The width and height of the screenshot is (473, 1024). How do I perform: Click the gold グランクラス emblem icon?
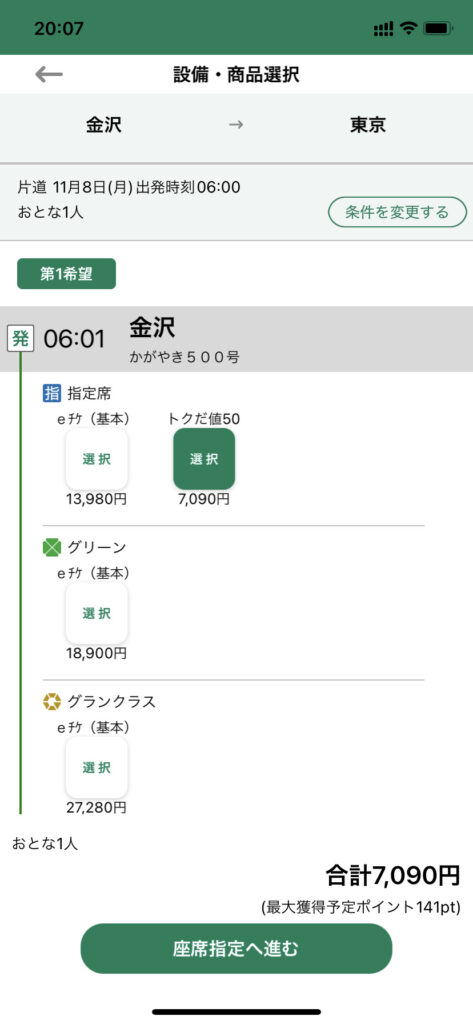pos(52,702)
